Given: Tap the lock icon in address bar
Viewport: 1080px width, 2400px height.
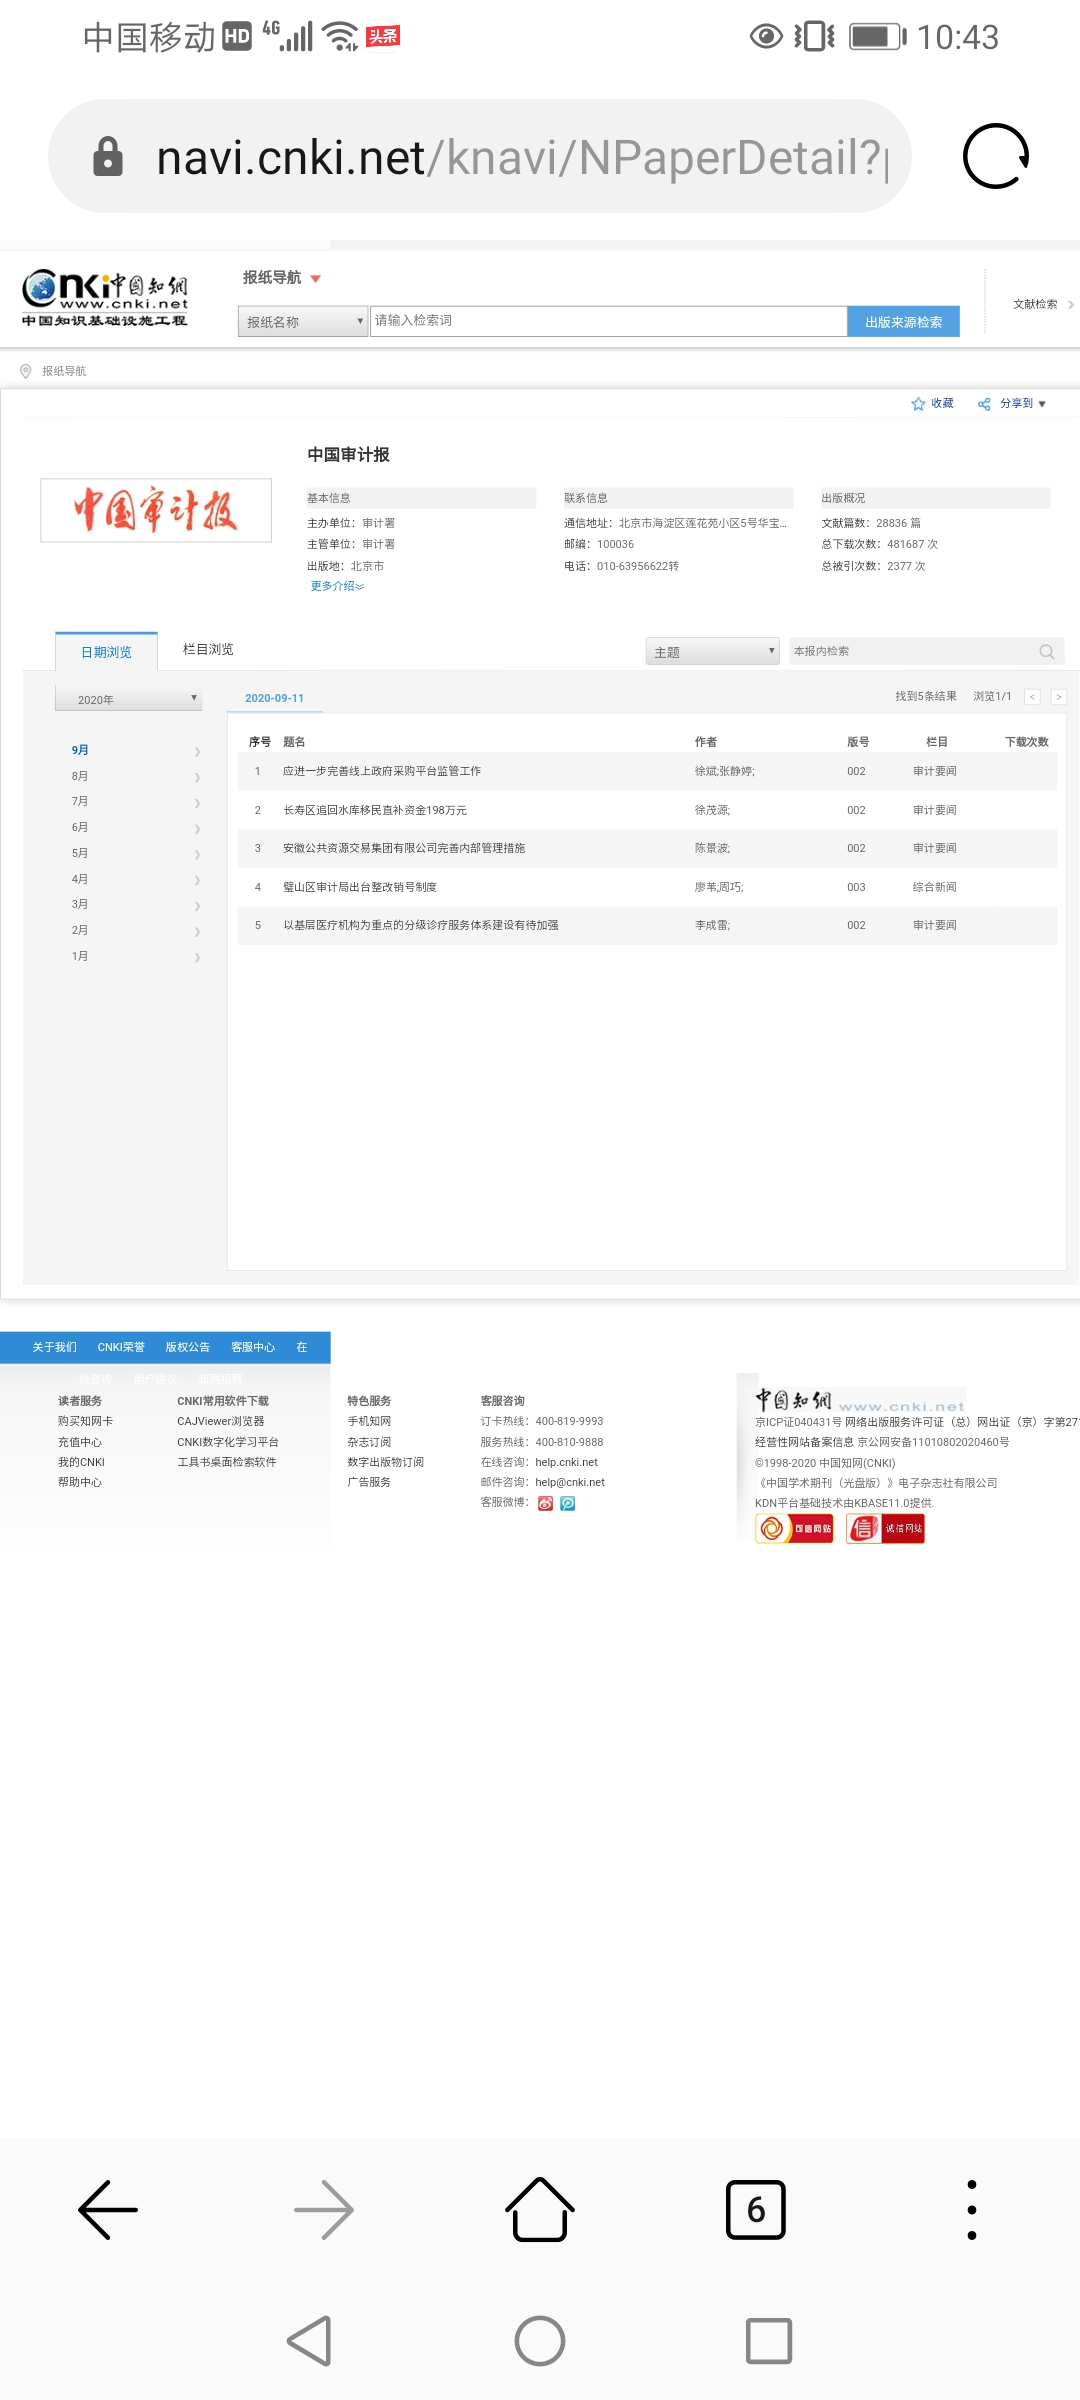Looking at the screenshot, I should tap(108, 157).
